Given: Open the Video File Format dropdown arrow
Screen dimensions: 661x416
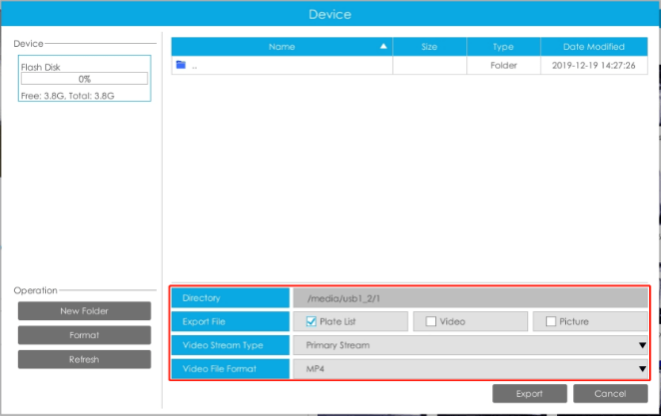Looking at the screenshot, I should click(x=642, y=369).
